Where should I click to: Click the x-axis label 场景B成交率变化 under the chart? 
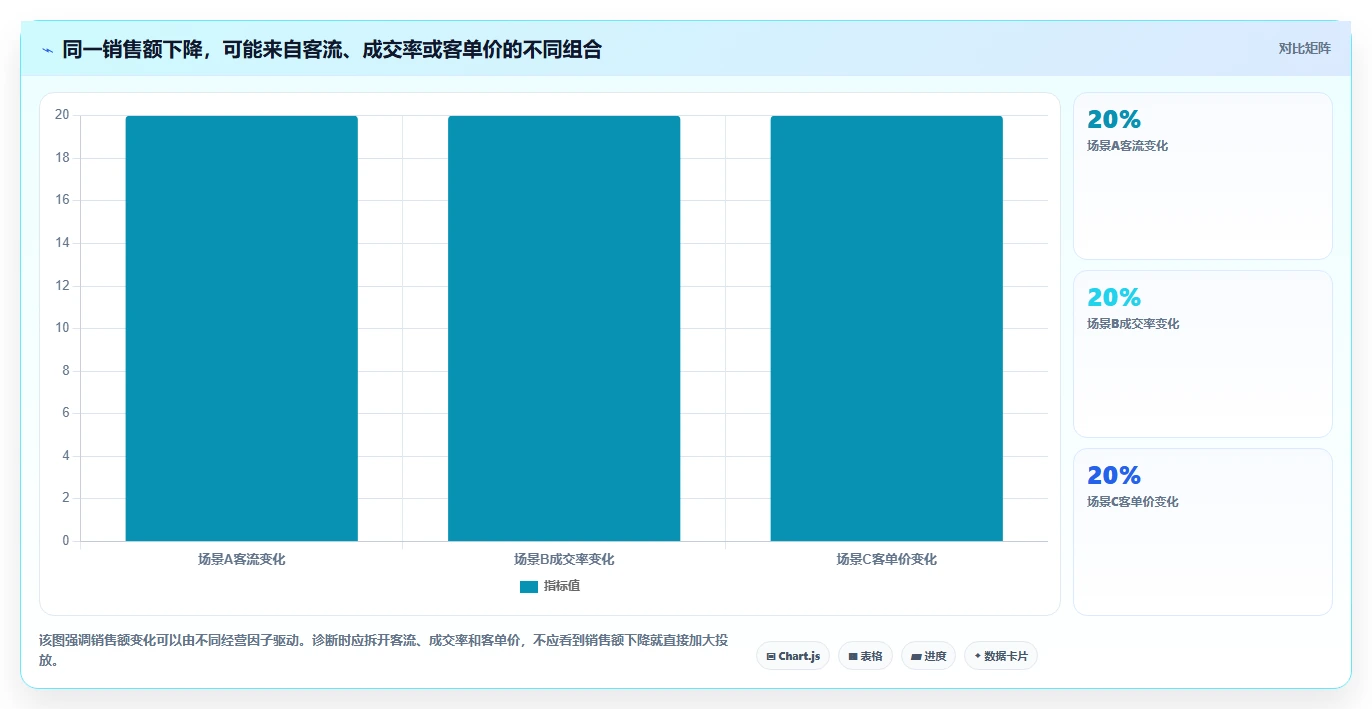coord(564,559)
